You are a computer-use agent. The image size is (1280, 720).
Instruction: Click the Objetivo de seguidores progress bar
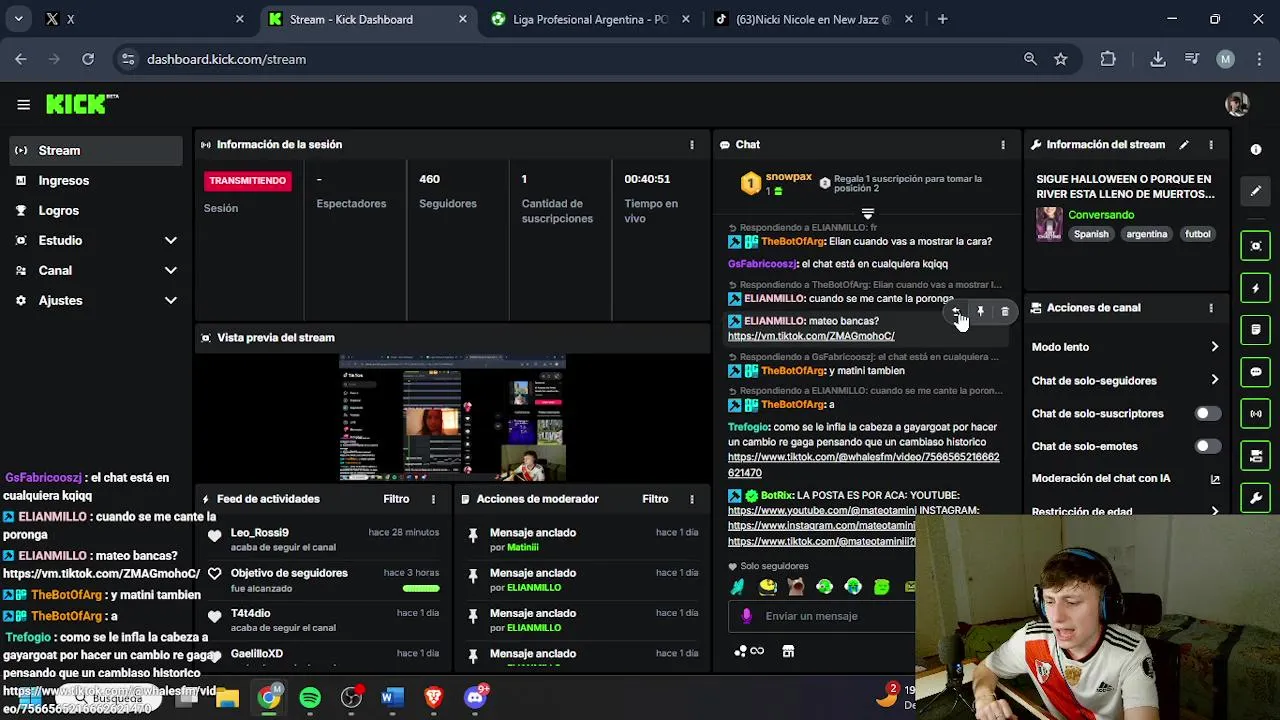[x=421, y=589]
